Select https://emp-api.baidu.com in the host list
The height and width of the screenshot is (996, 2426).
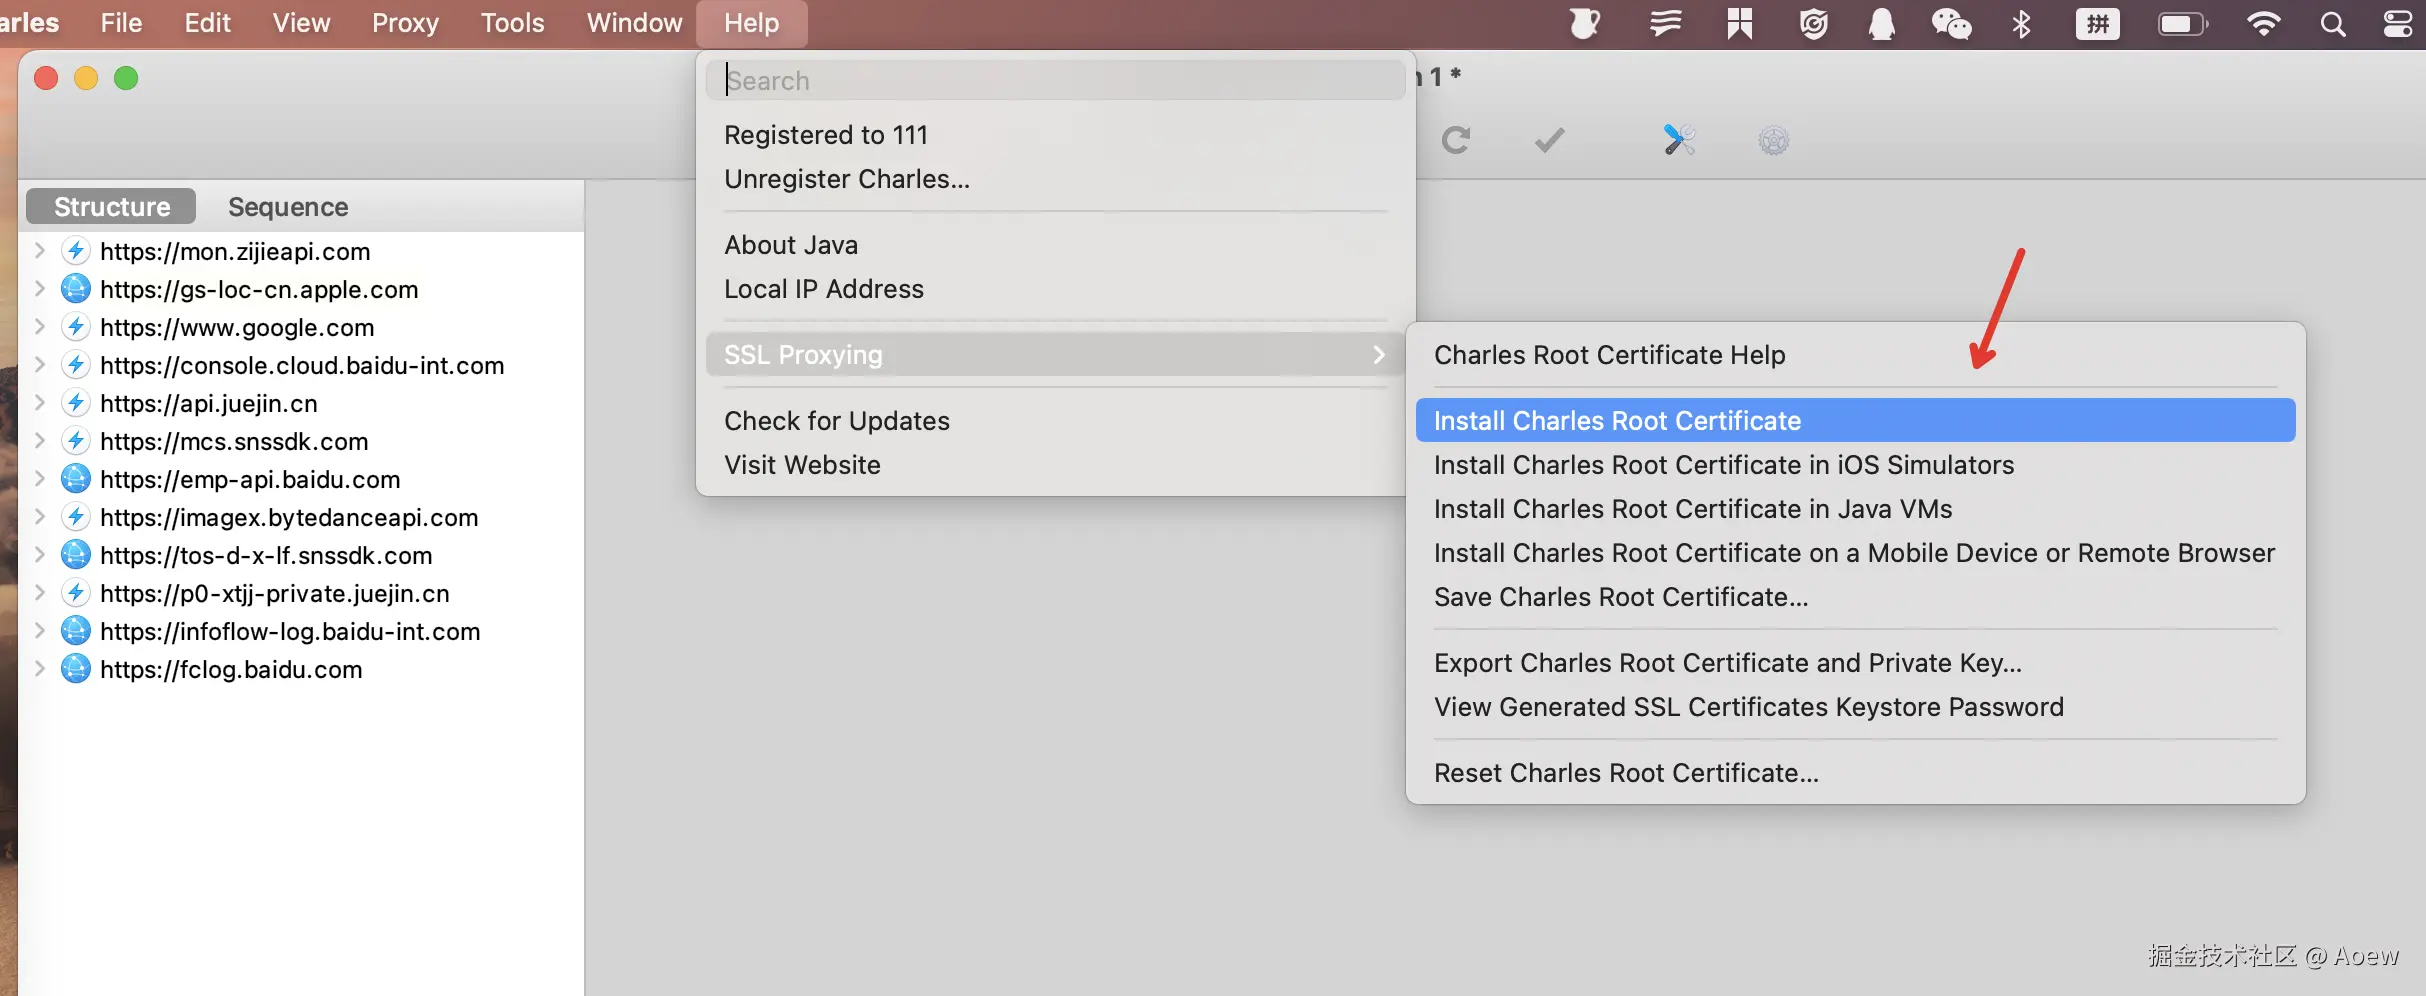250,480
